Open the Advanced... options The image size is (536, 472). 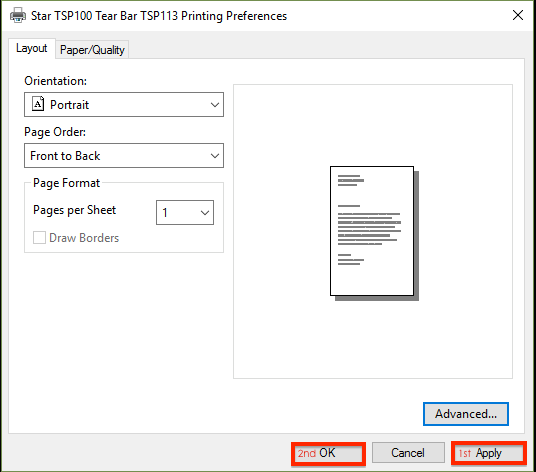coord(466,414)
